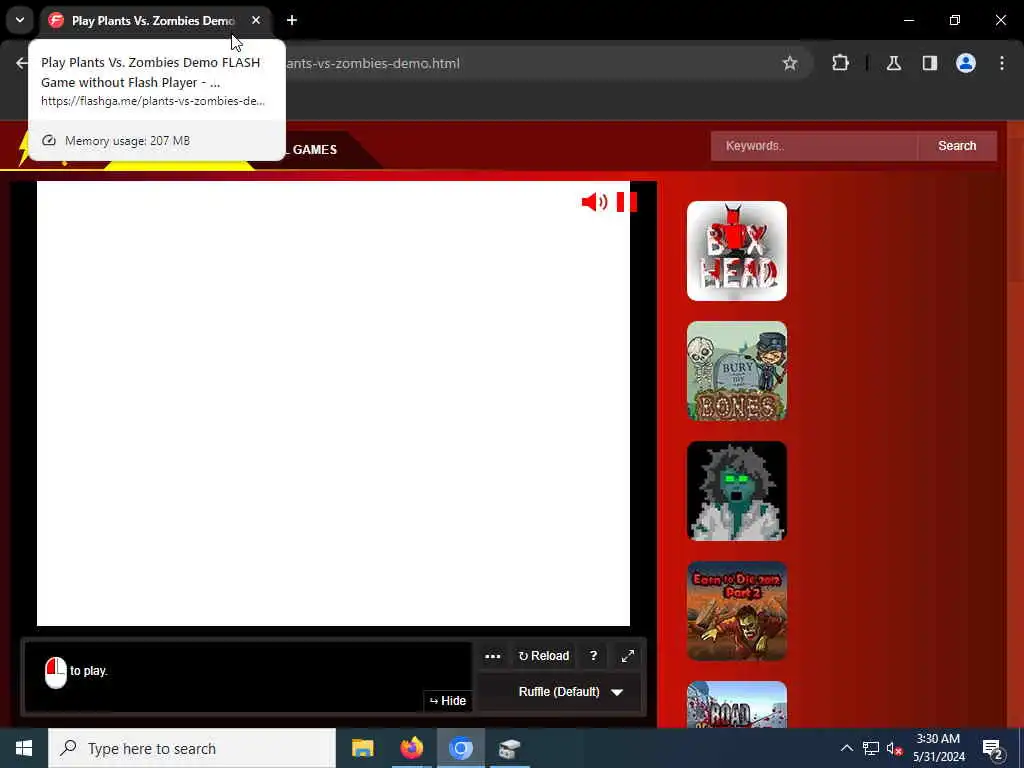Open the Bury My Bones game thumbnail
This screenshot has width=1024, height=768.
(737, 371)
